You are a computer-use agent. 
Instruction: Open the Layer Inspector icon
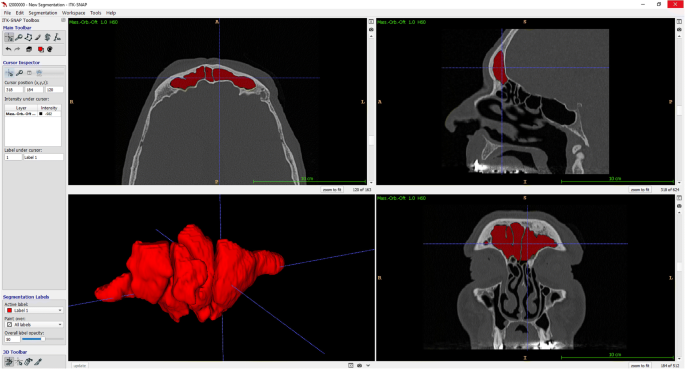click(29, 49)
